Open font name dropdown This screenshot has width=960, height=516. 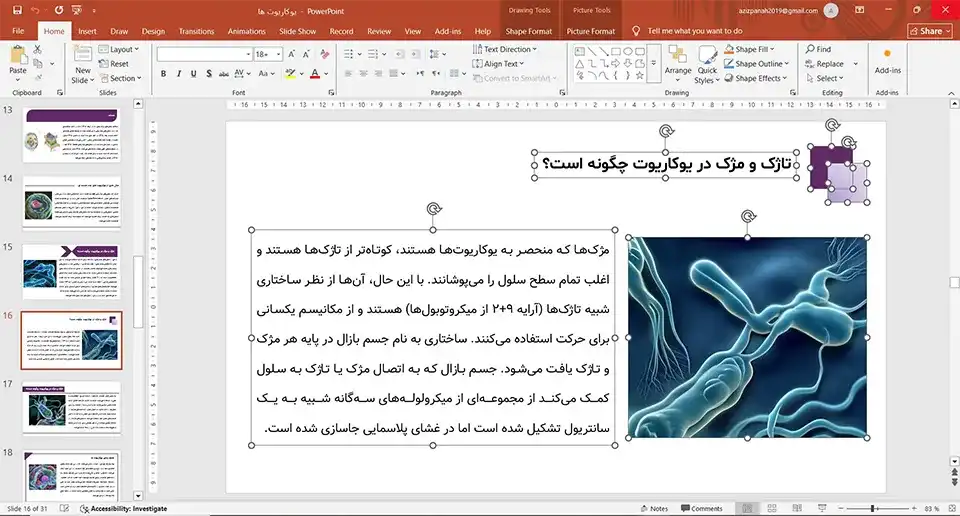click(x=248, y=54)
